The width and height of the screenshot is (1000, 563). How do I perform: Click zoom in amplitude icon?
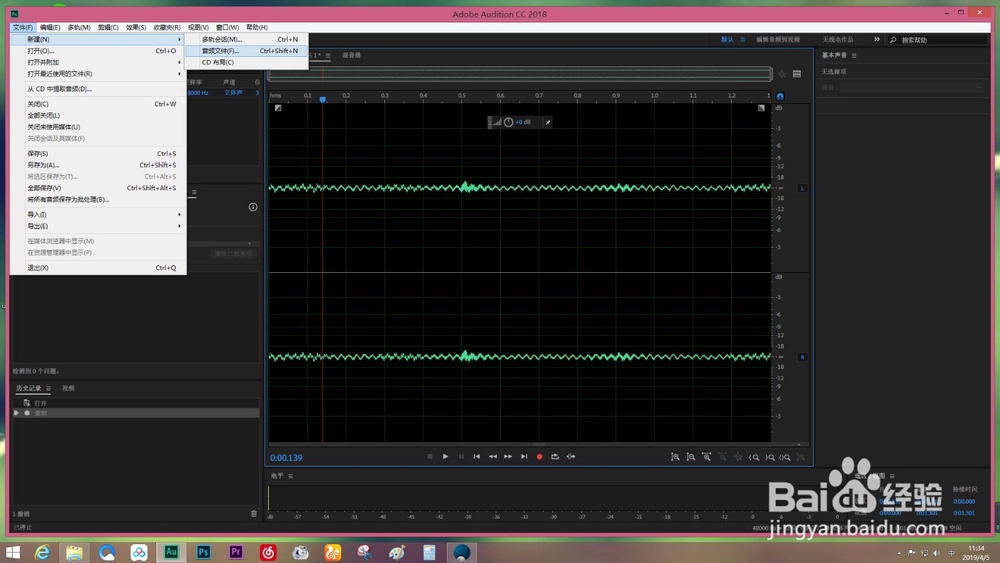675,457
